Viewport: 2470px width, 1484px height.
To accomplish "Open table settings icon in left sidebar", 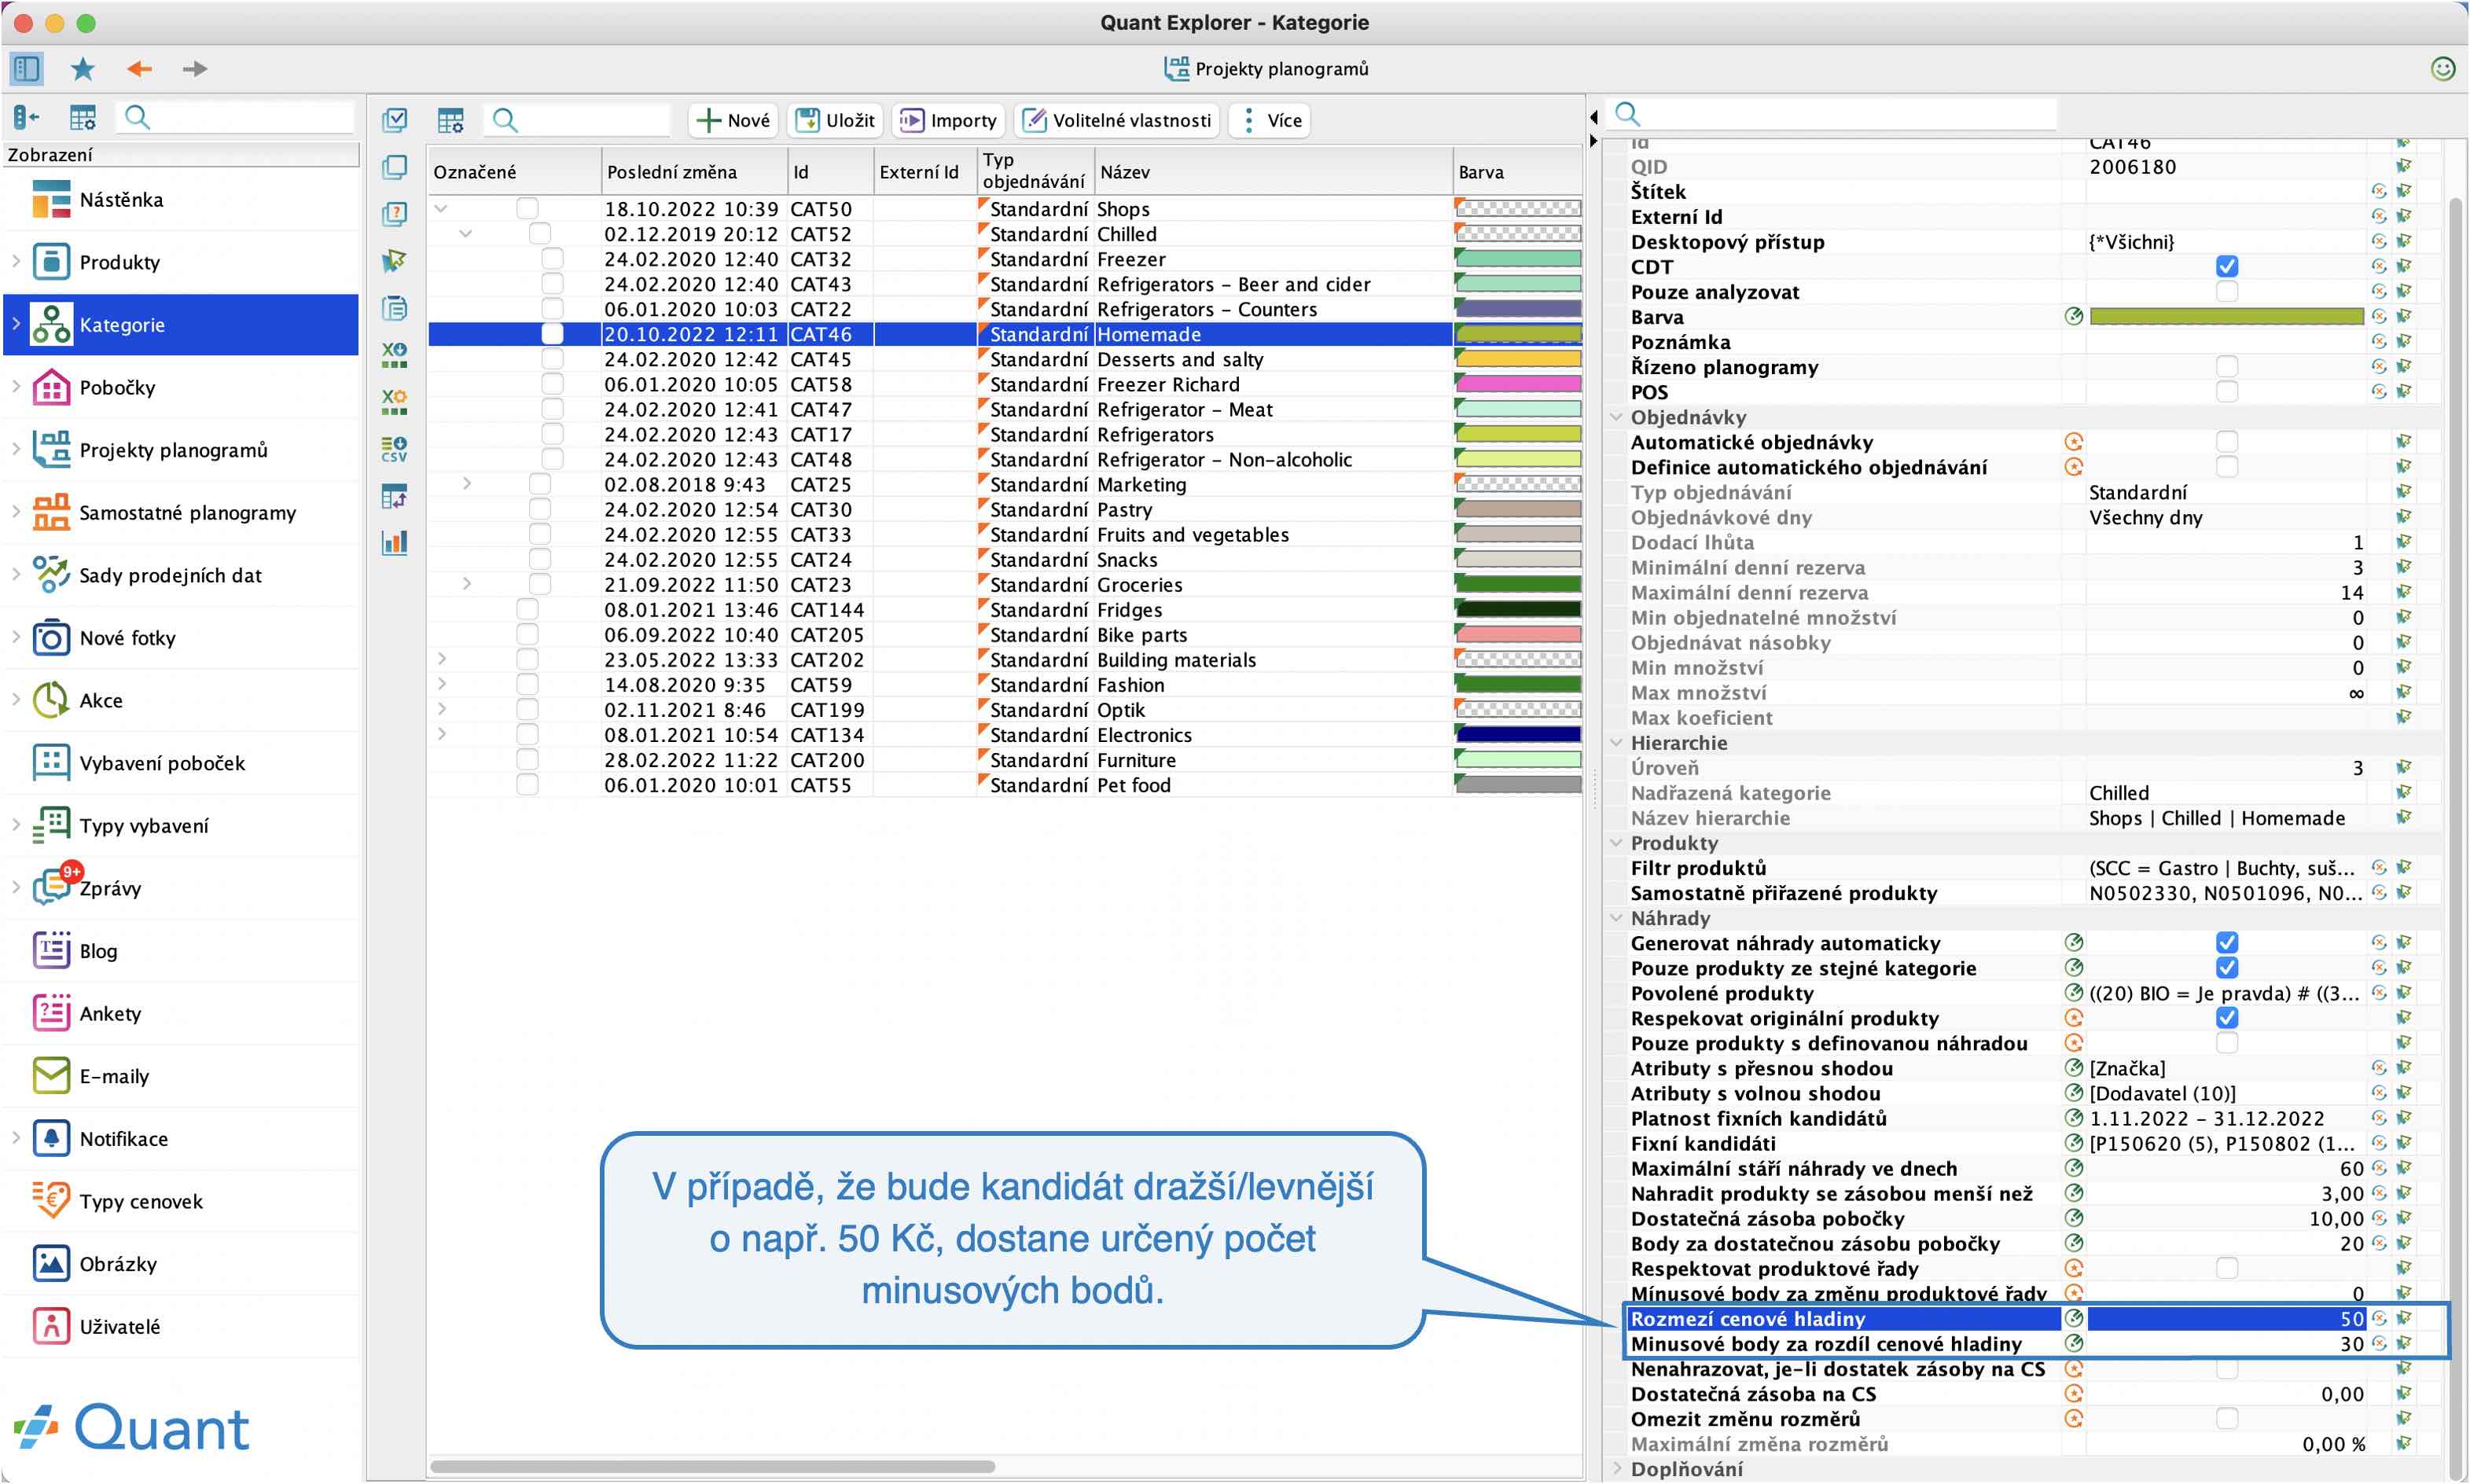I will [83, 118].
